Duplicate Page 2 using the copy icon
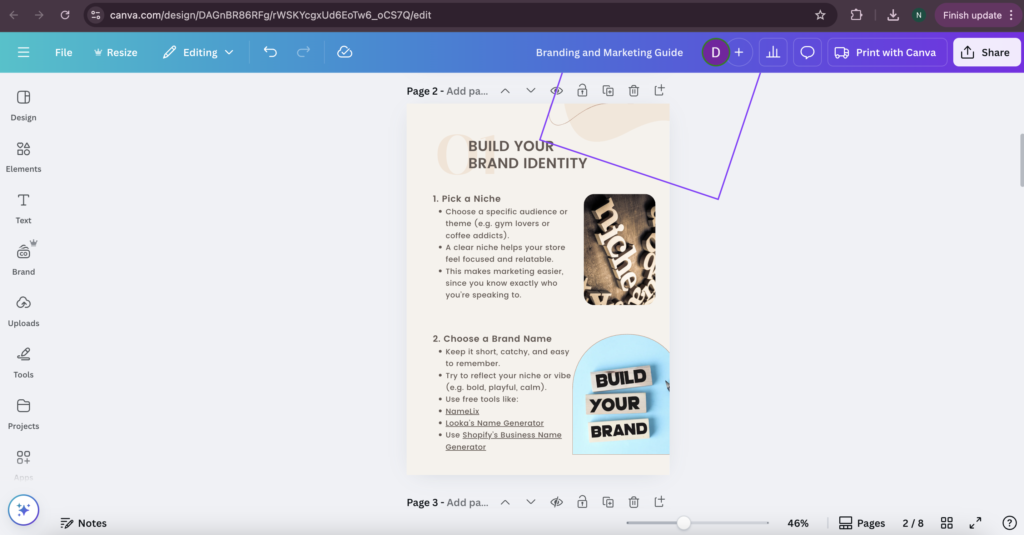1024x535 pixels. (608, 91)
